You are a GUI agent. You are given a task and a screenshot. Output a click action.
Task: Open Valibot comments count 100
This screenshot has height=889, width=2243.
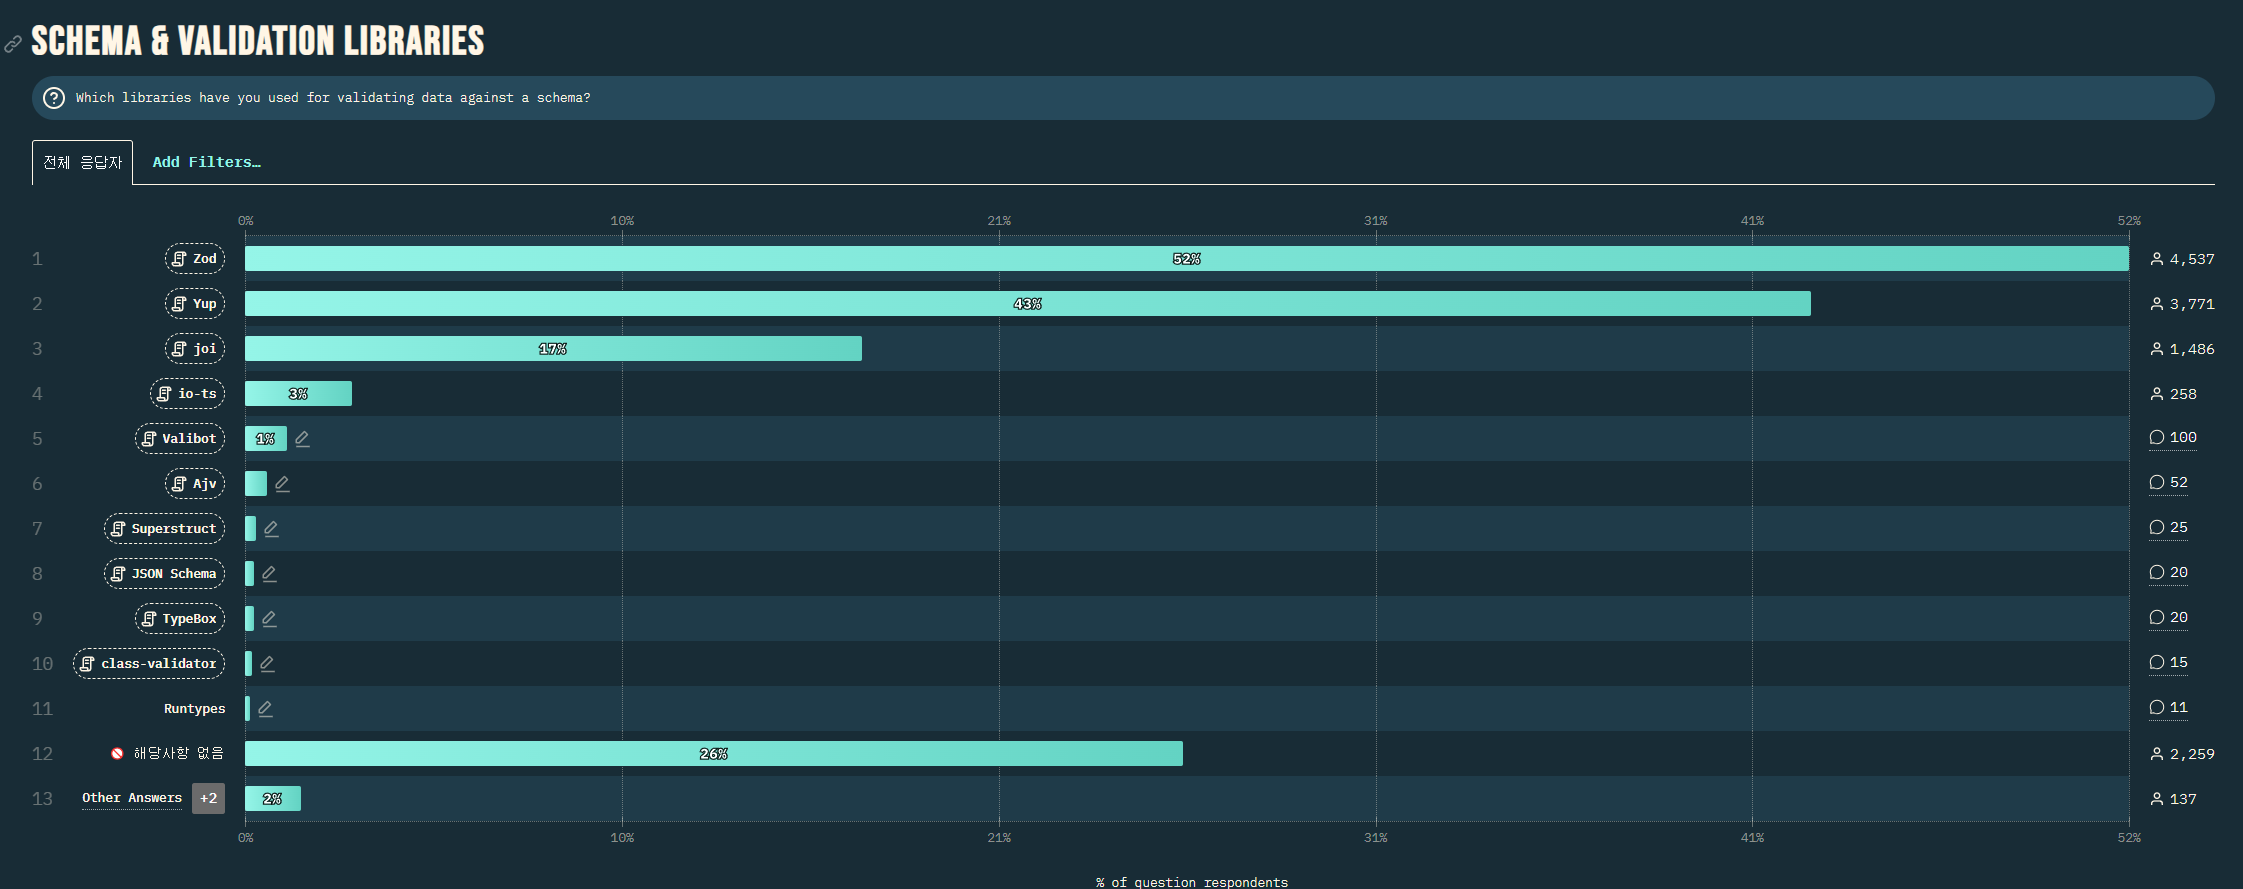pos(2173,438)
